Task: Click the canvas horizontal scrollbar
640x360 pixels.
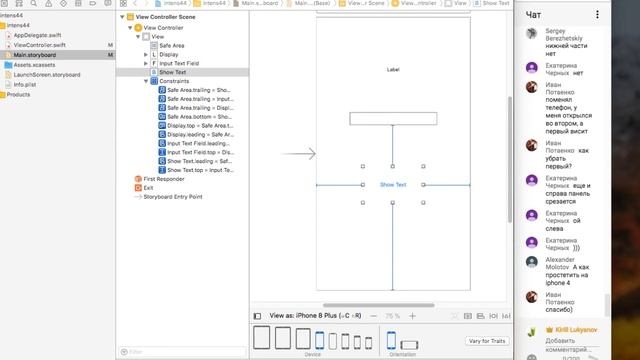Action: click(378, 305)
